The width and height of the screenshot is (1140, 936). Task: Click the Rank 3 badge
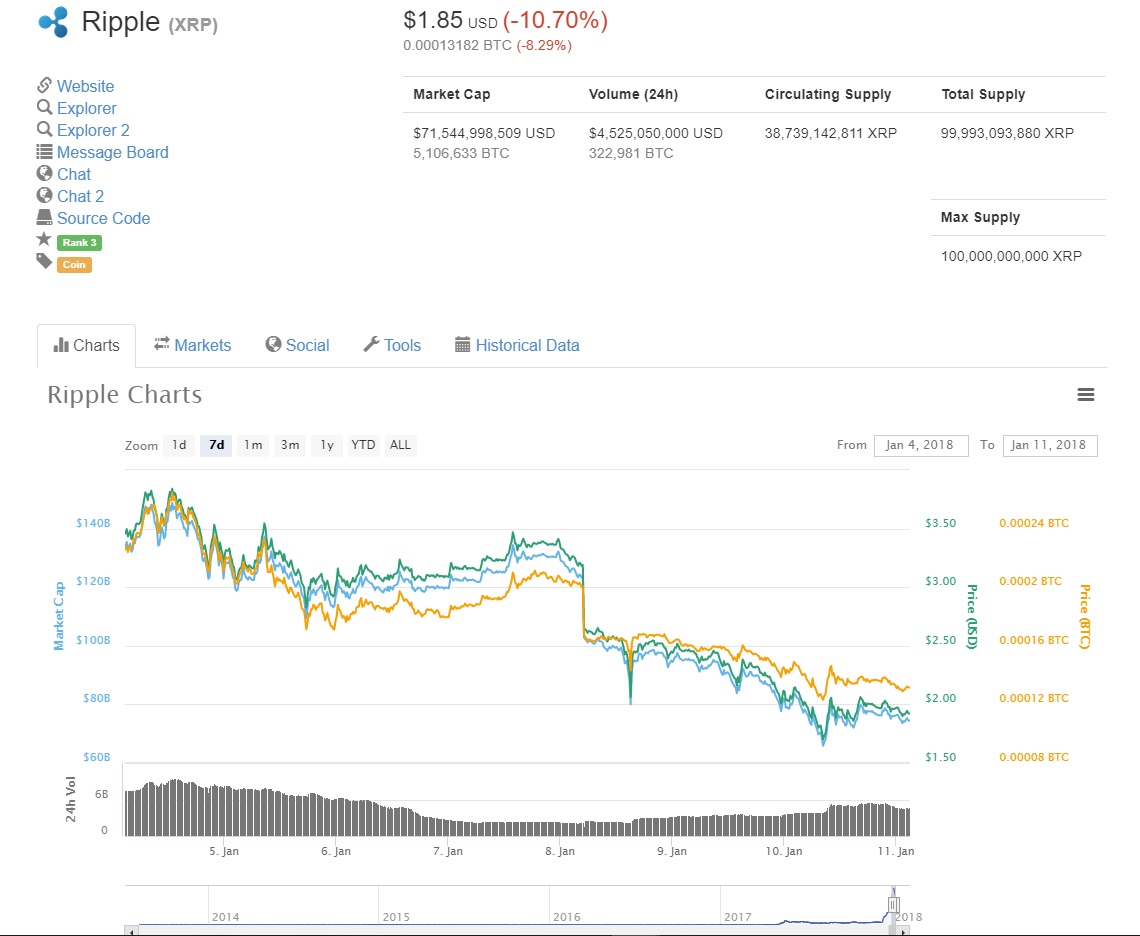point(79,243)
